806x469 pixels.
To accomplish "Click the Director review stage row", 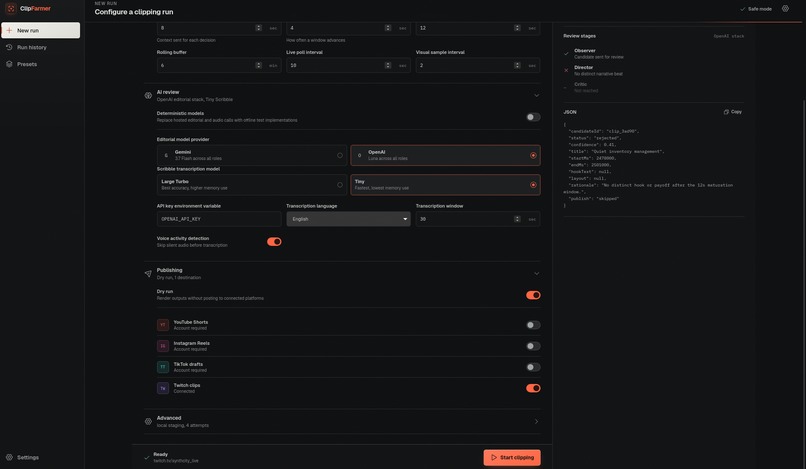I will [654, 70].
